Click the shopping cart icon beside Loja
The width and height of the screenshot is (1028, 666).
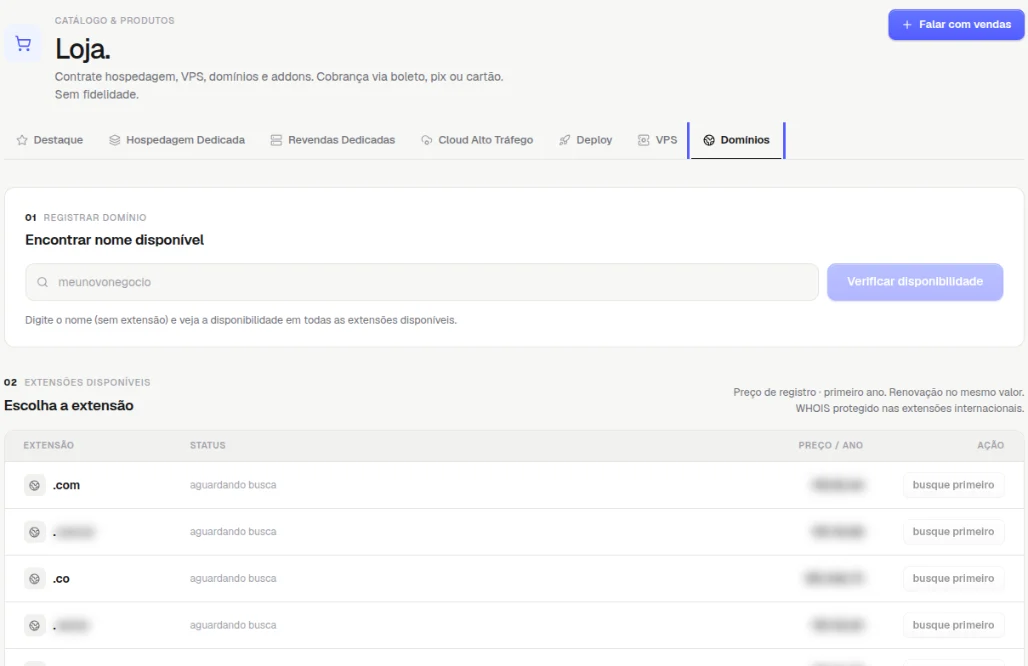click(23, 44)
